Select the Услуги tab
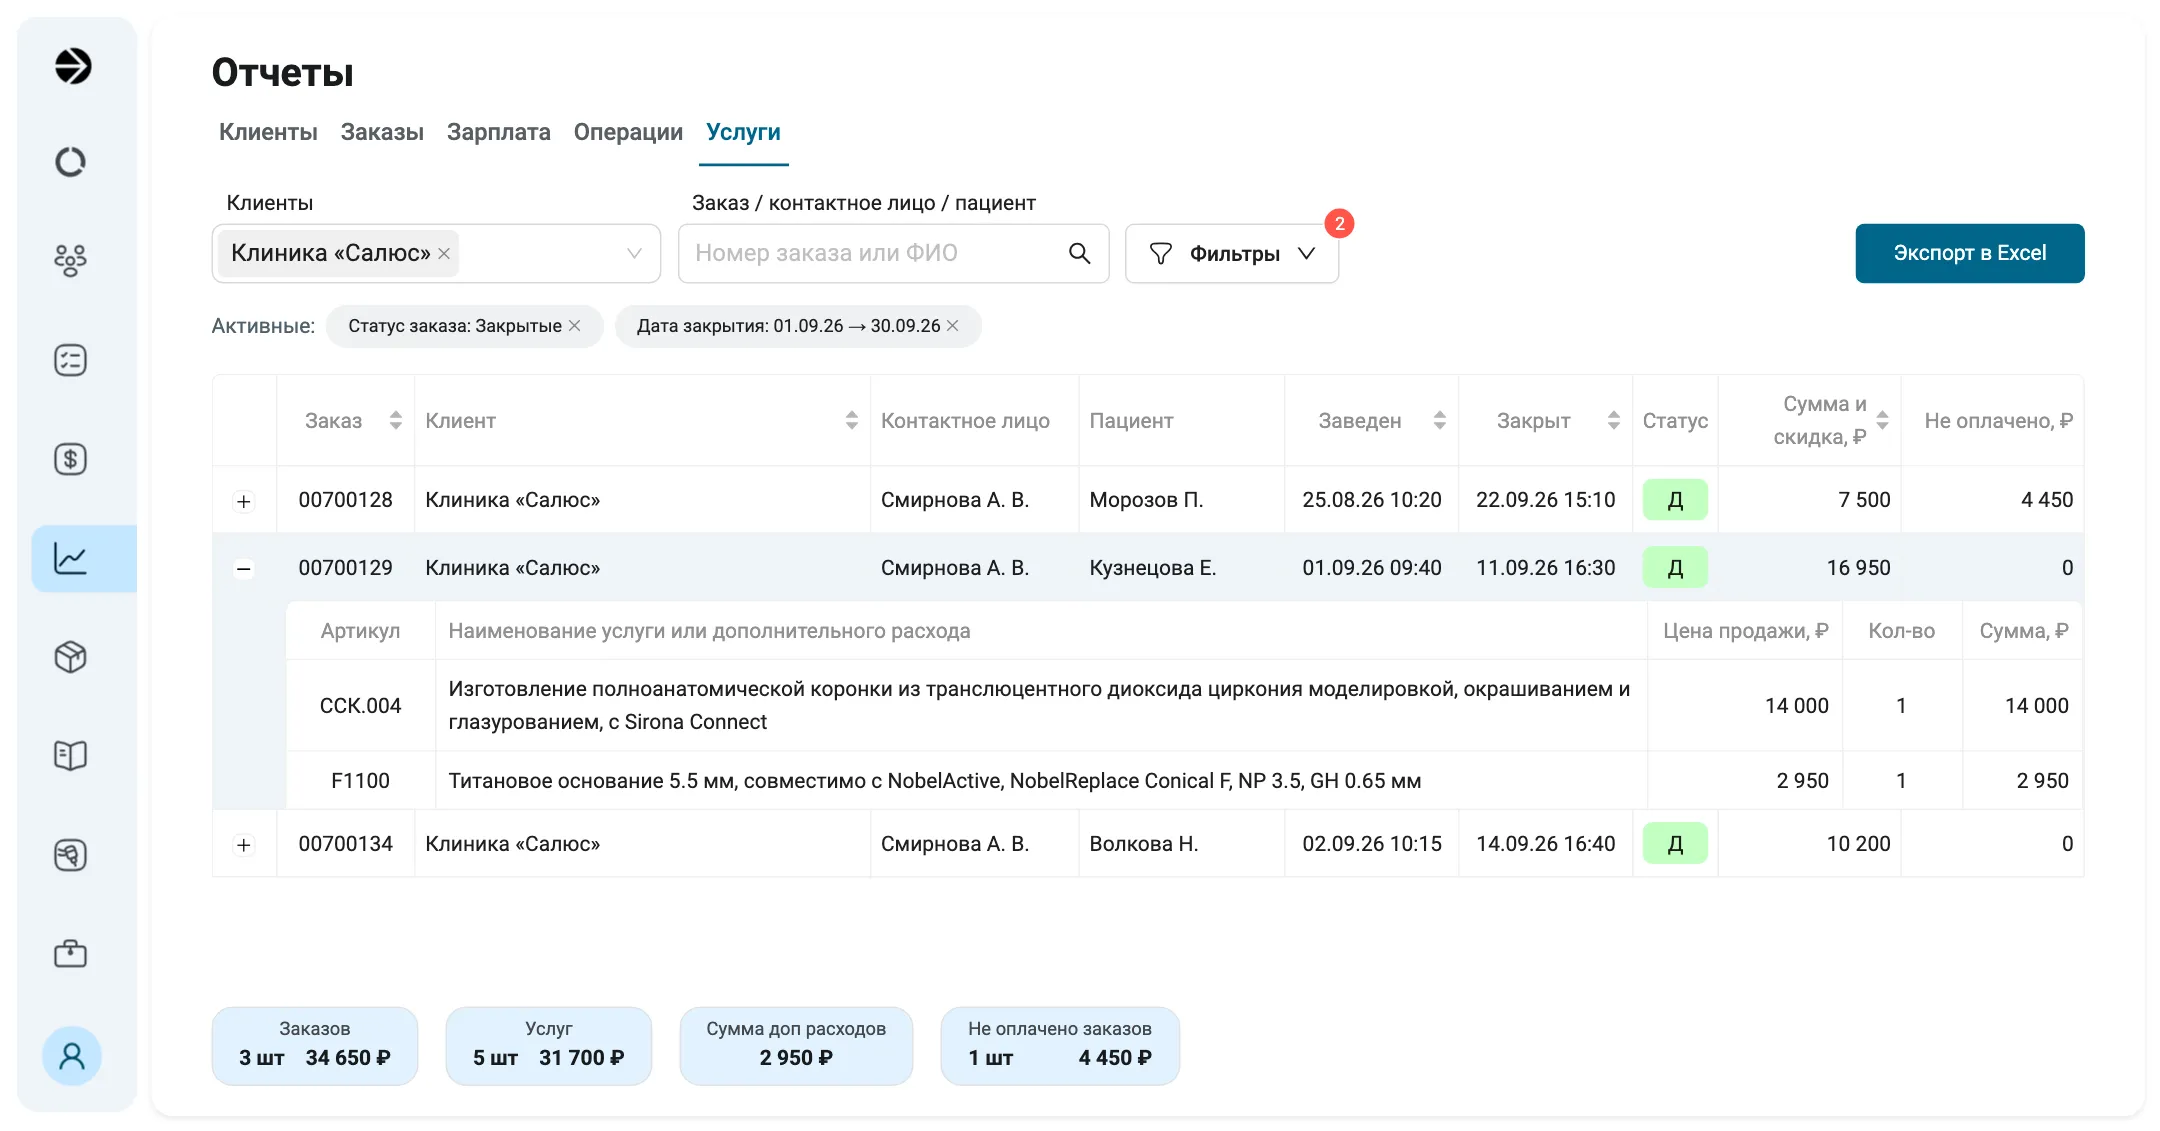The height and width of the screenshot is (1131, 2160). pos(743,132)
